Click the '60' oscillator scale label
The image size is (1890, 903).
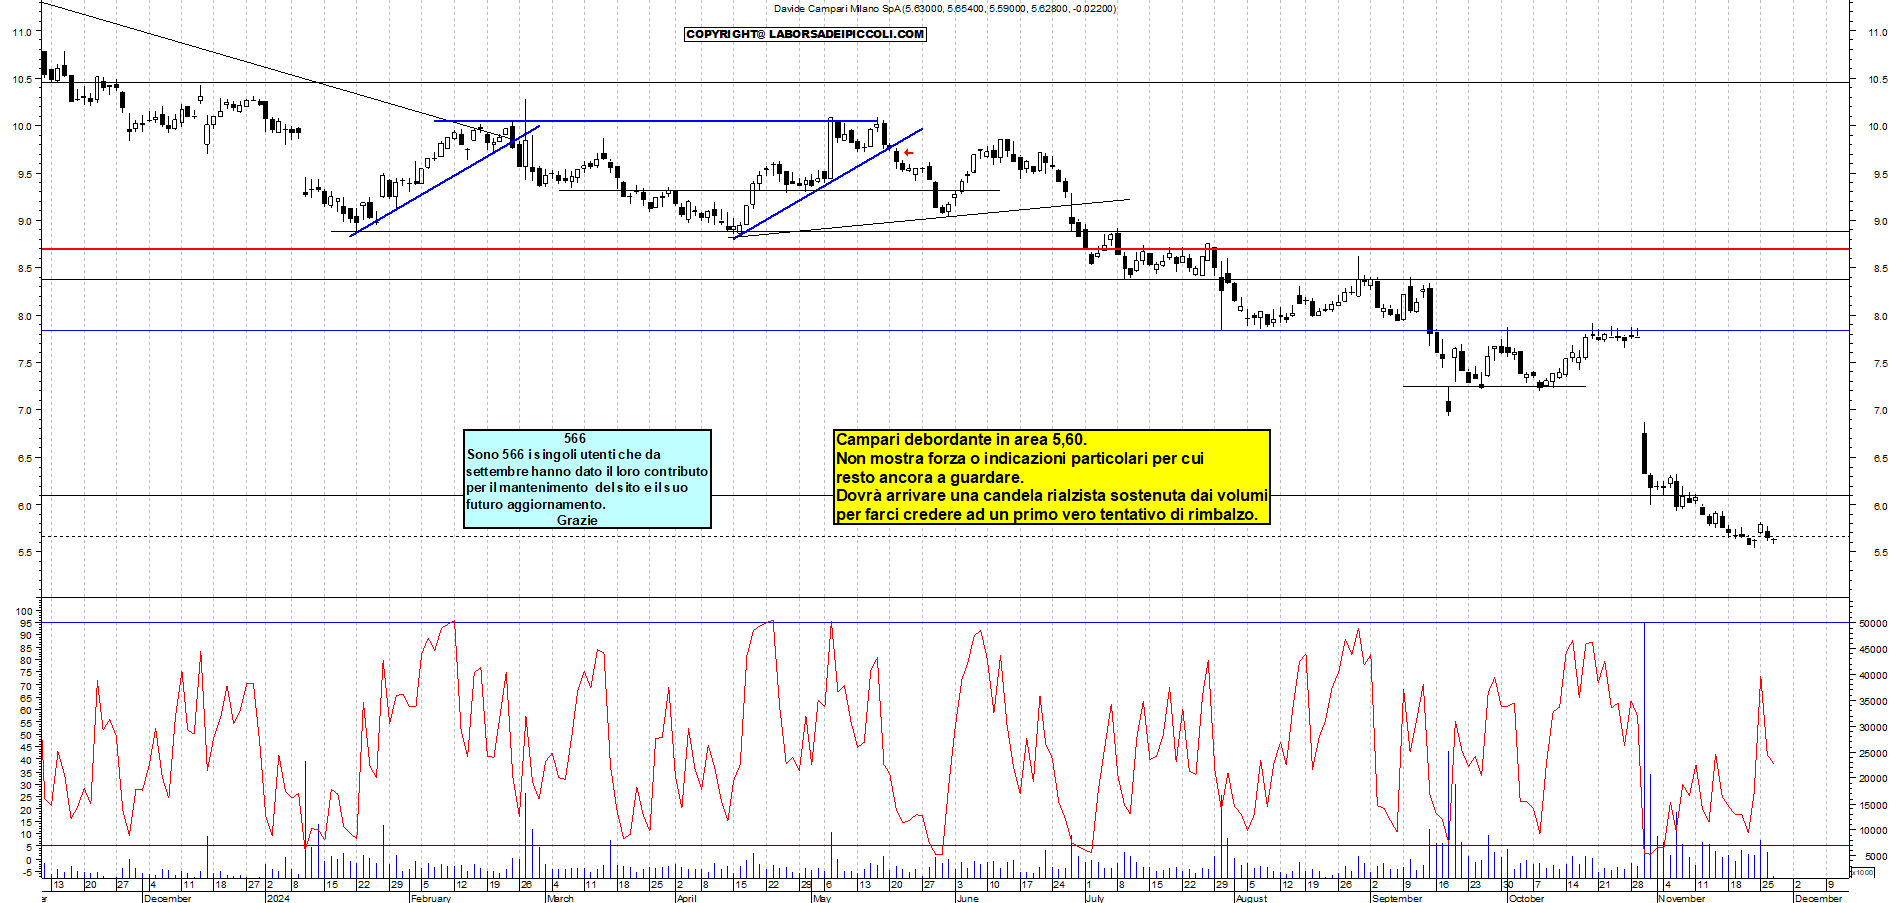click(x=27, y=710)
